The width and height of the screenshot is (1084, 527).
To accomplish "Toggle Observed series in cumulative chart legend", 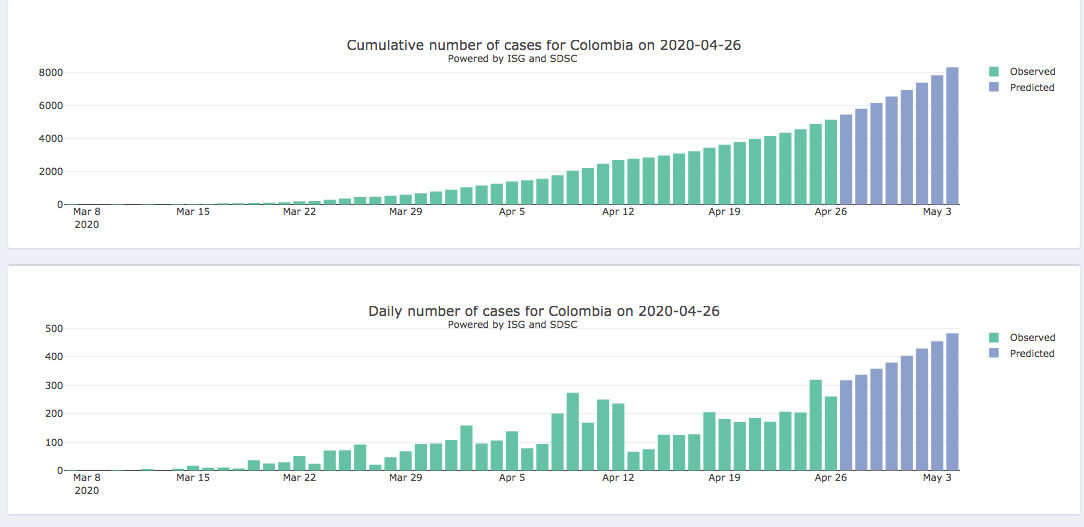I will coord(1032,72).
